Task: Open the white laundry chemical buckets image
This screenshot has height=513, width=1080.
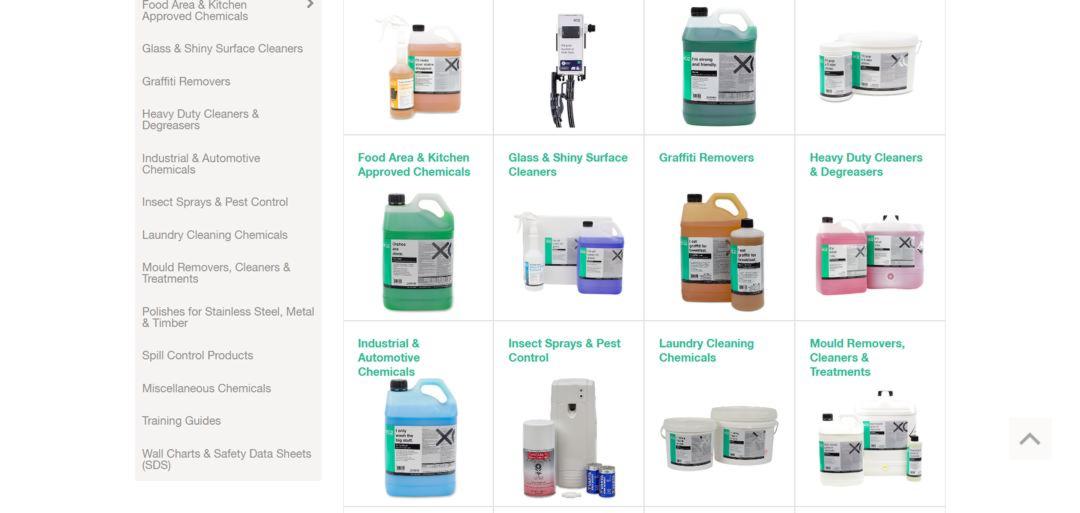Action: click(x=719, y=439)
